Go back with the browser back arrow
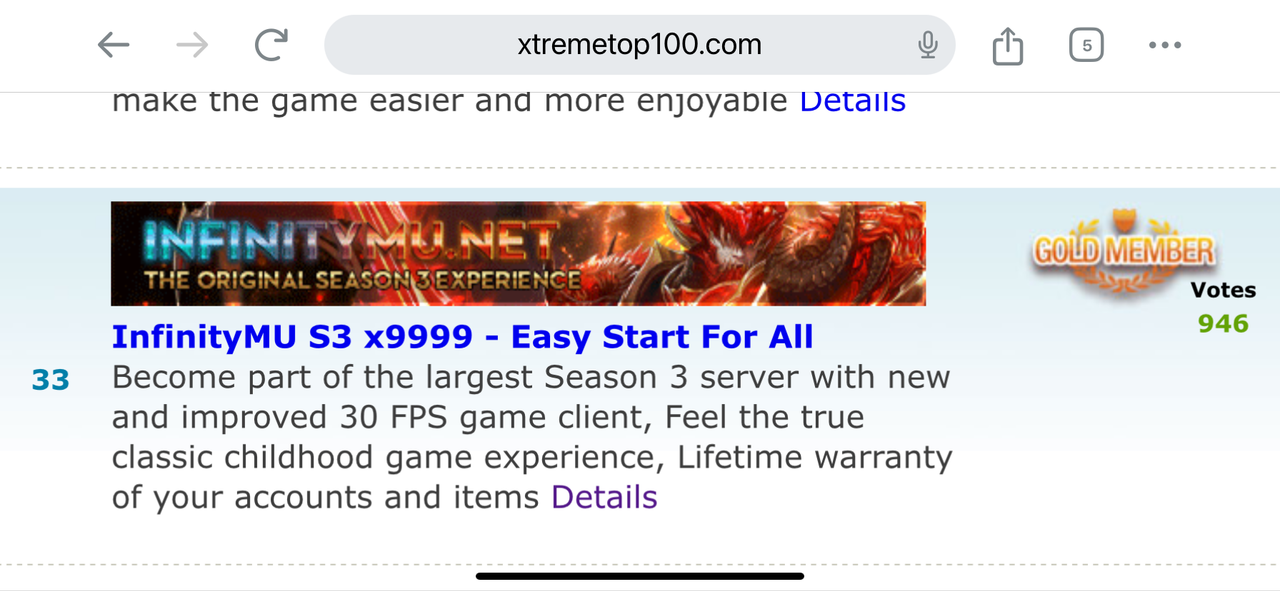 point(113,45)
